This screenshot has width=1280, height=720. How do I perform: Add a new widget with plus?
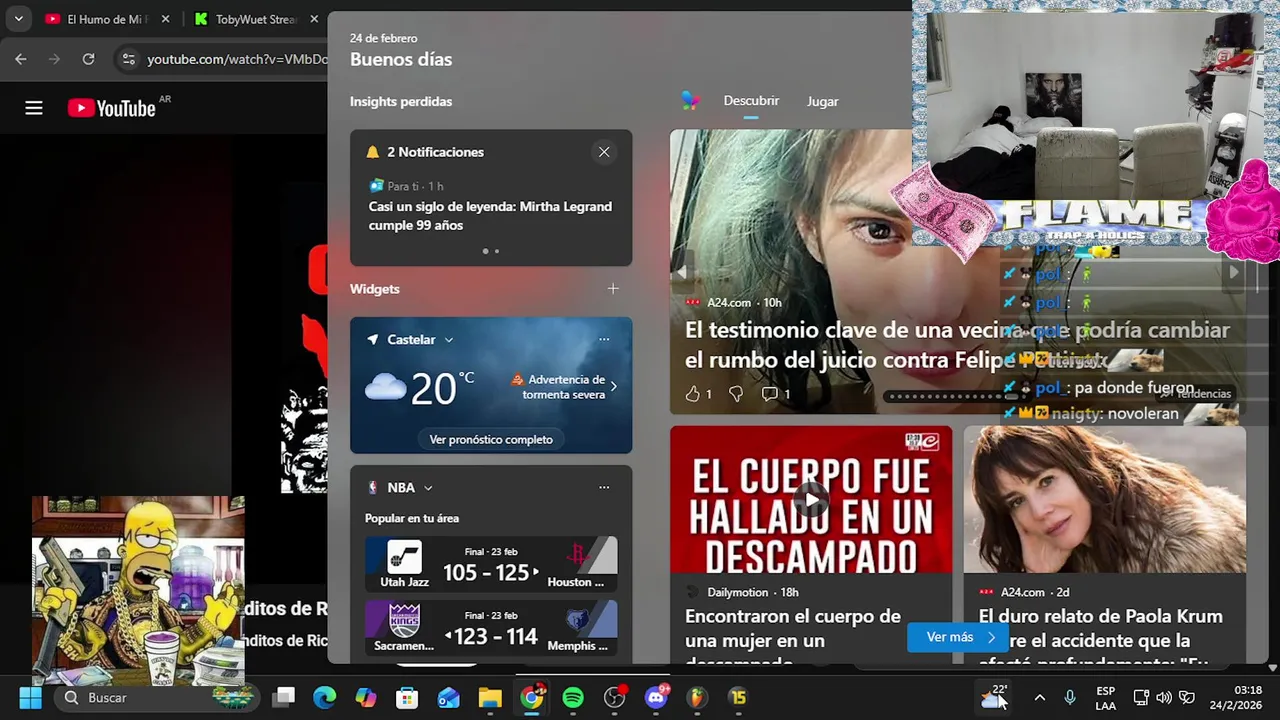pyautogui.click(x=613, y=289)
